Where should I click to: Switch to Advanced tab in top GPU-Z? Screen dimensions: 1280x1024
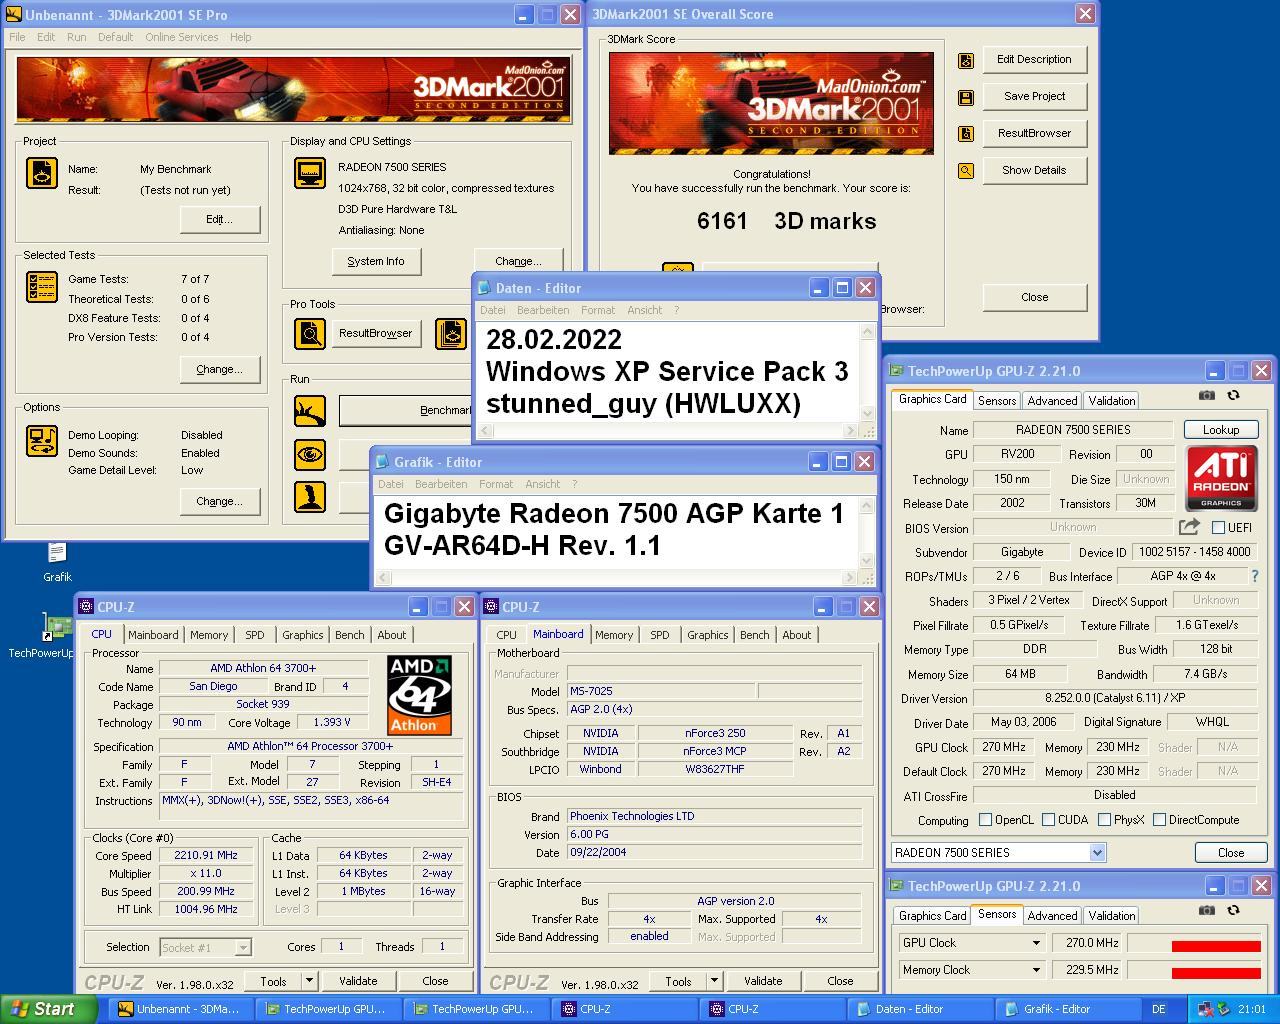click(1052, 400)
